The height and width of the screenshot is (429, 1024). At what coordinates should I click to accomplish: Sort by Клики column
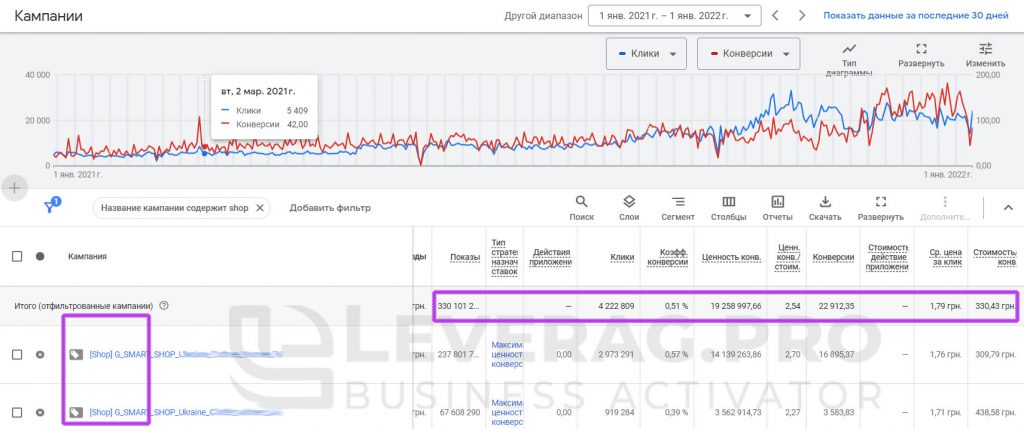622,257
